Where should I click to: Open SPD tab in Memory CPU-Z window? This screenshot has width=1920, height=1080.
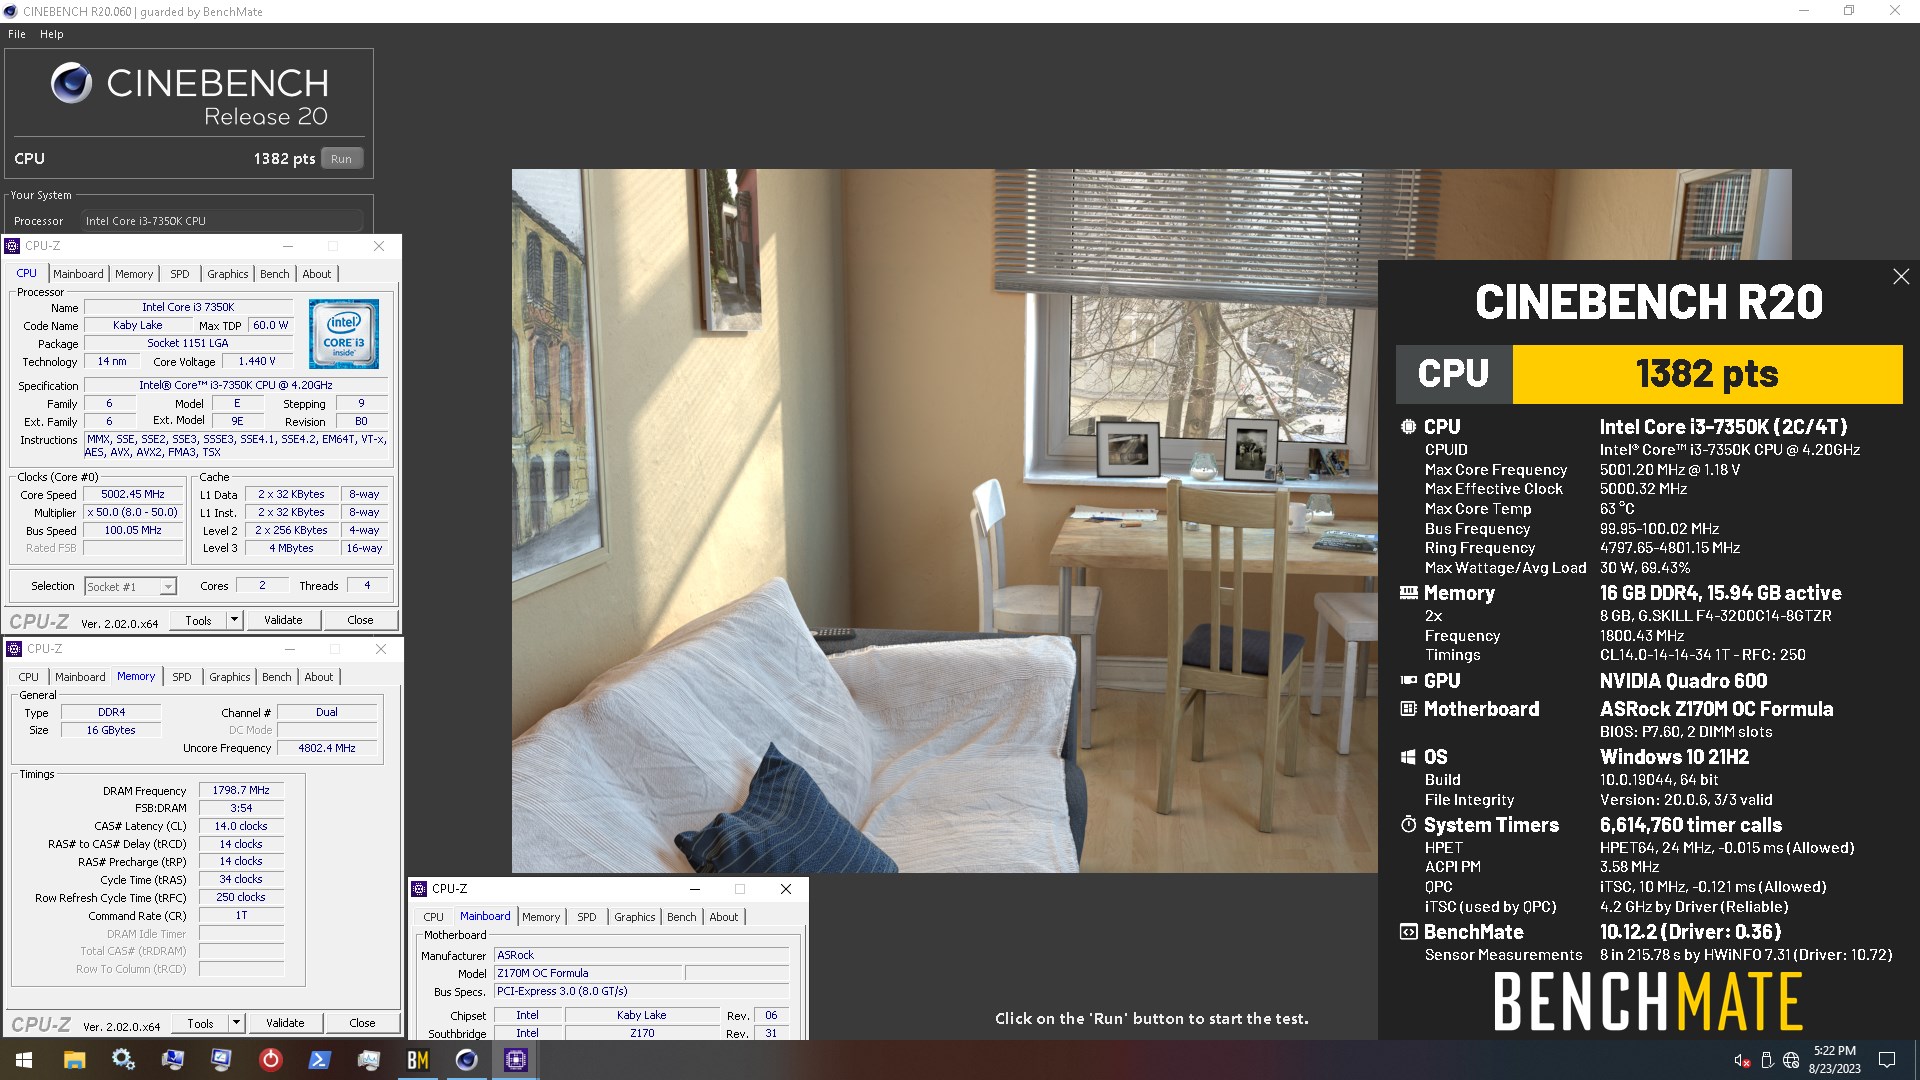[182, 677]
